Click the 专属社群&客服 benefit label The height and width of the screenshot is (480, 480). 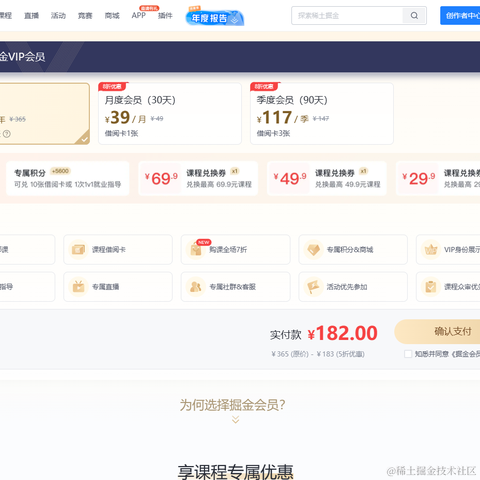(x=233, y=287)
